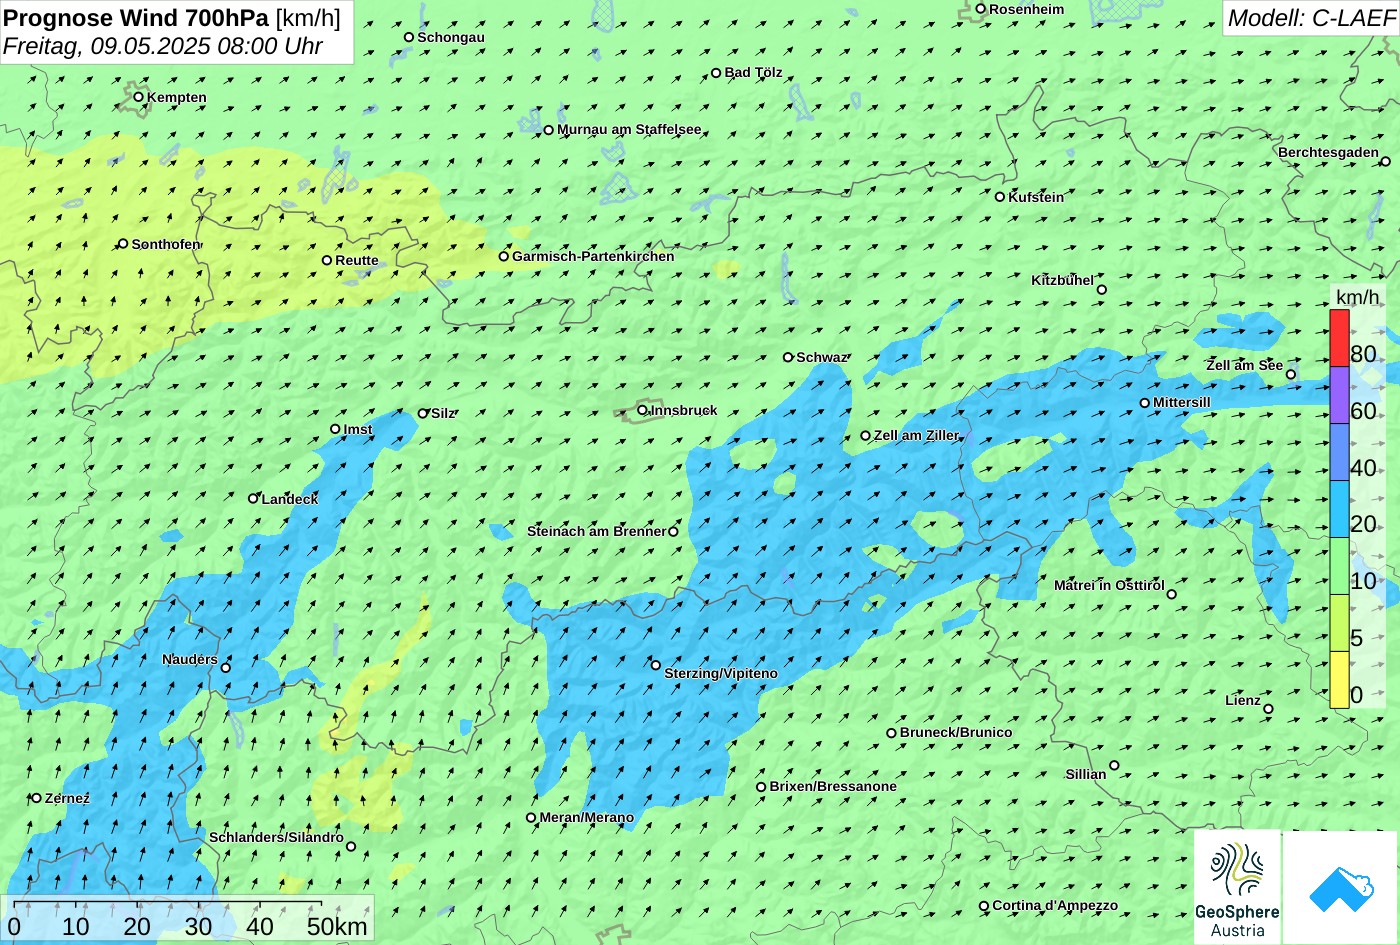Select the red 80 km/h legend color
Screen dimensions: 1400x945
pyautogui.click(x=1339, y=338)
